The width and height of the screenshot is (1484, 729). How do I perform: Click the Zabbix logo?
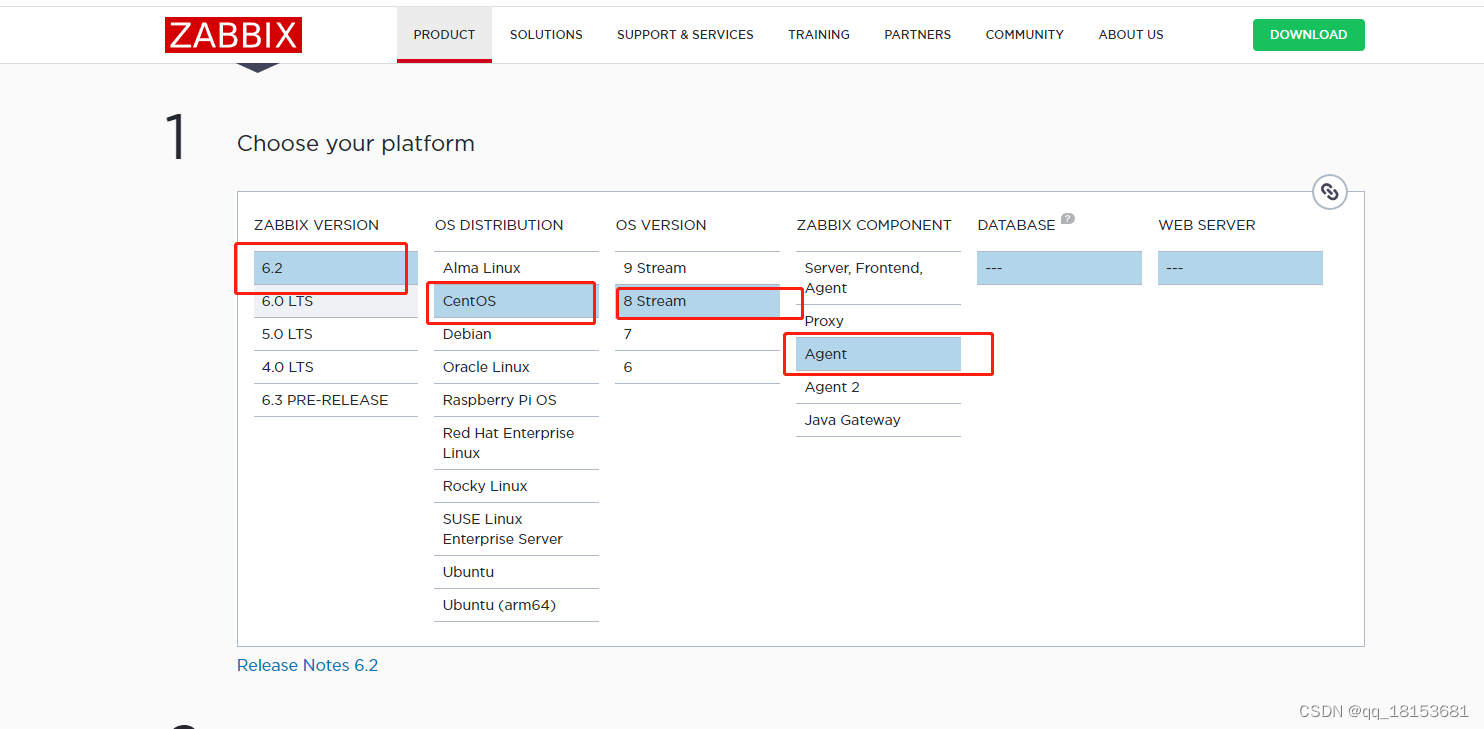point(233,35)
